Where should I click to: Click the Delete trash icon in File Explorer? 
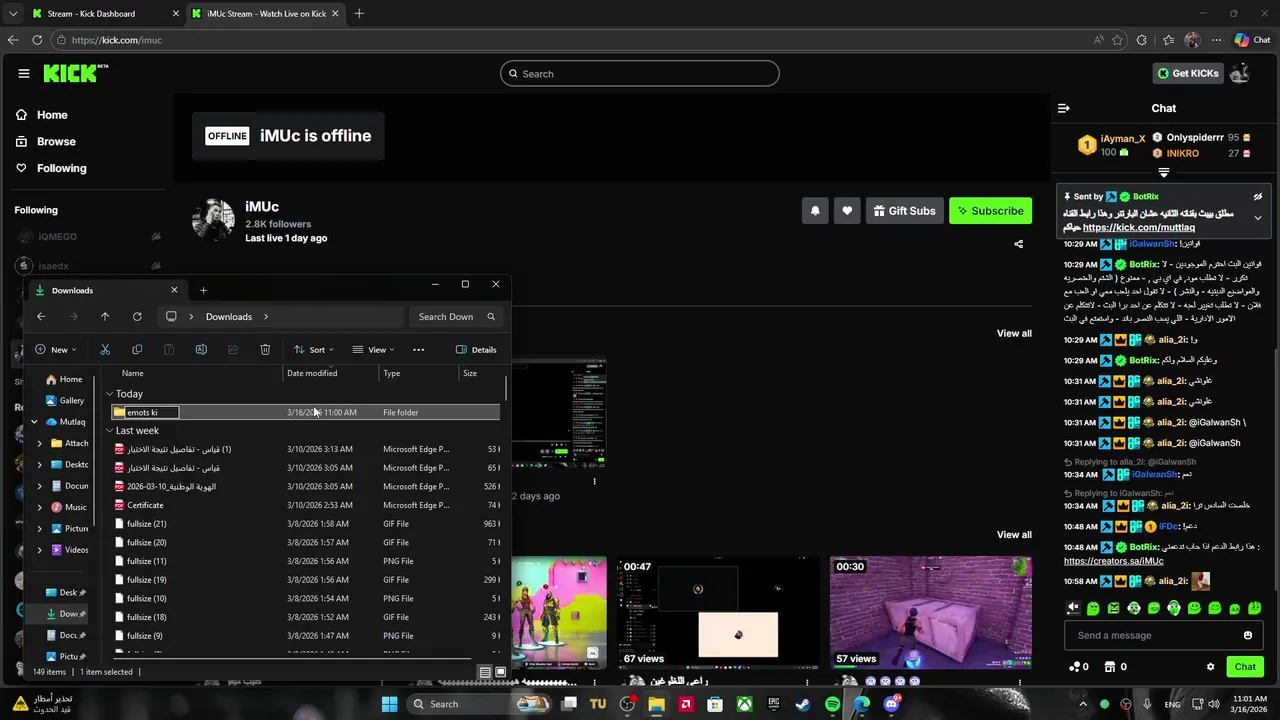(x=265, y=350)
